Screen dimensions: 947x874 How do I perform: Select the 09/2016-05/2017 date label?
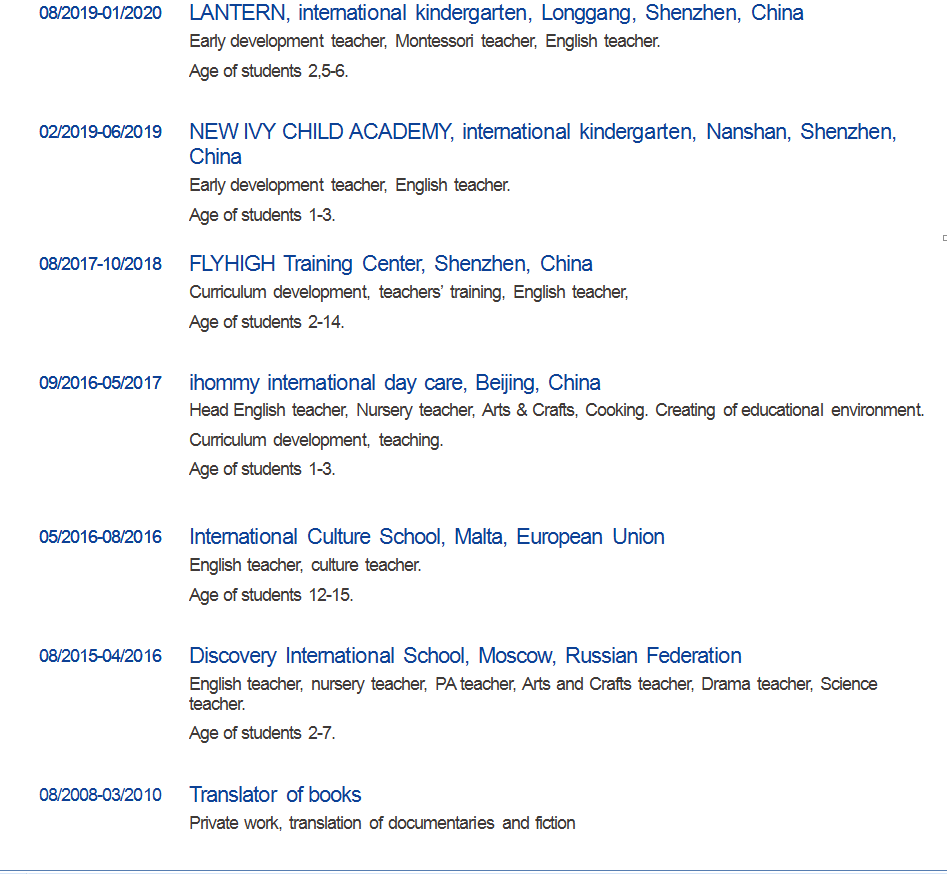pos(100,383)
